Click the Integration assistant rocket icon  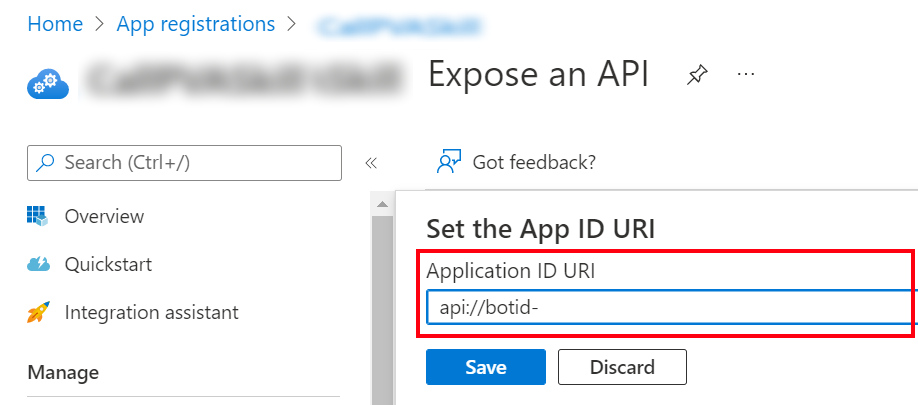(x=38, y=313)
